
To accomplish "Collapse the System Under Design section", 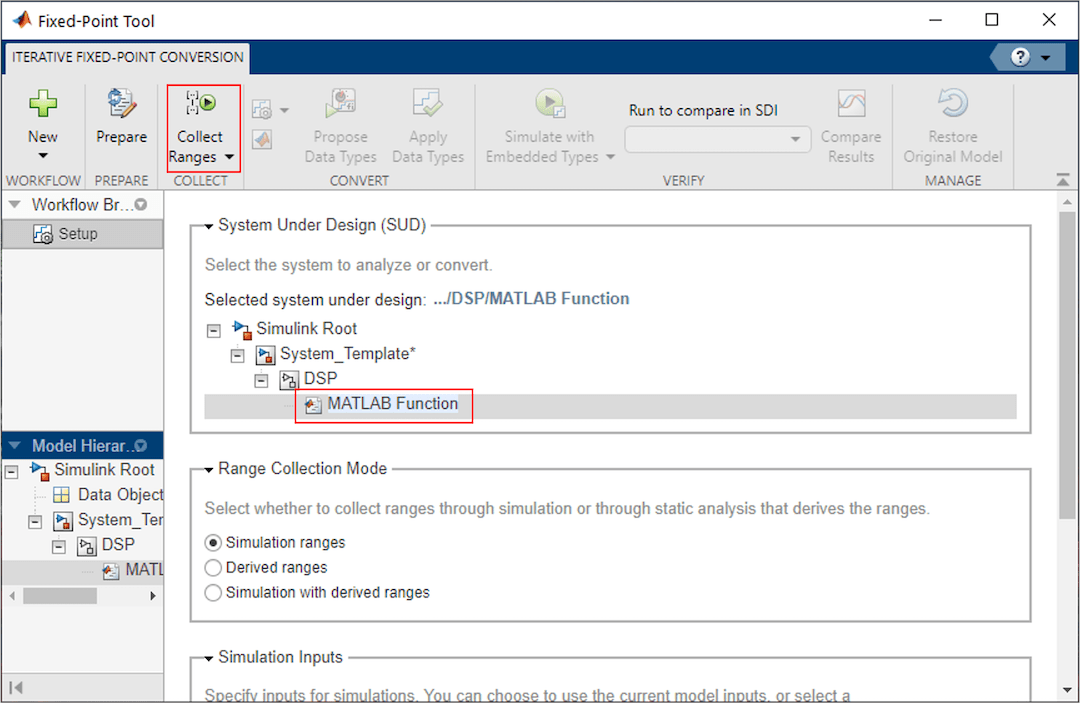I will click(208, 226).
